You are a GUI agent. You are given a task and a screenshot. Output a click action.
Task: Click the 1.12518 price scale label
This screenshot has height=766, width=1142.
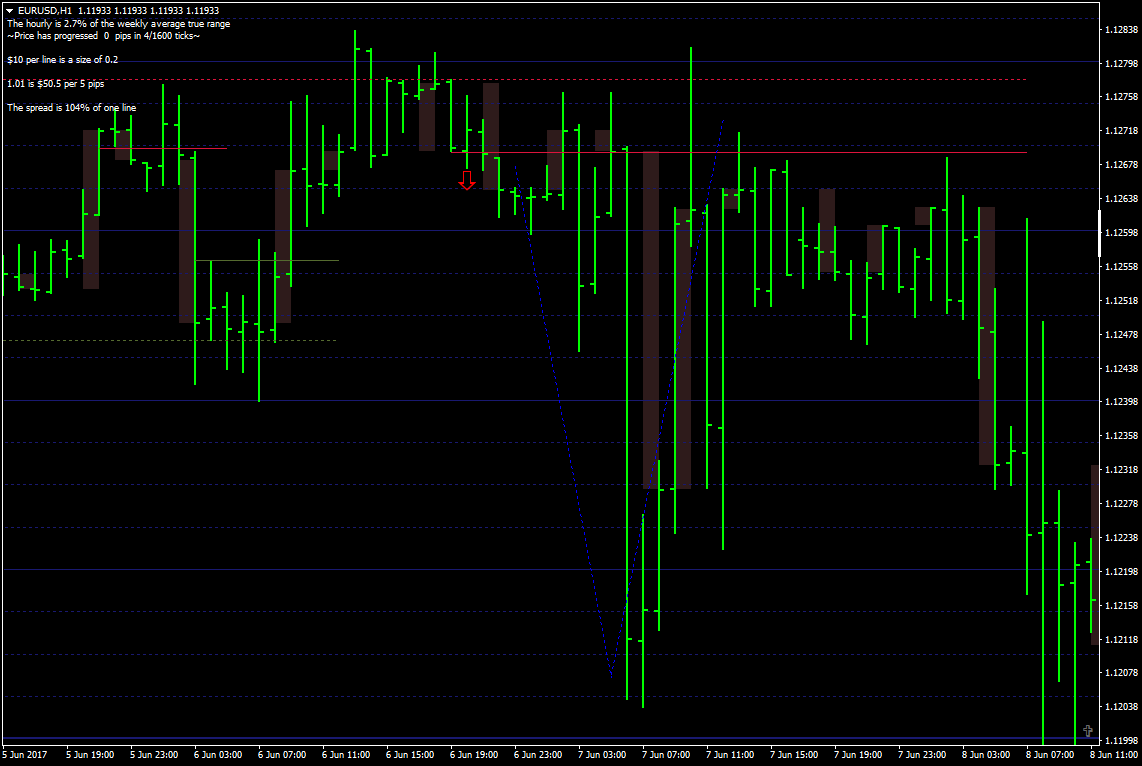coord(1121,301)
